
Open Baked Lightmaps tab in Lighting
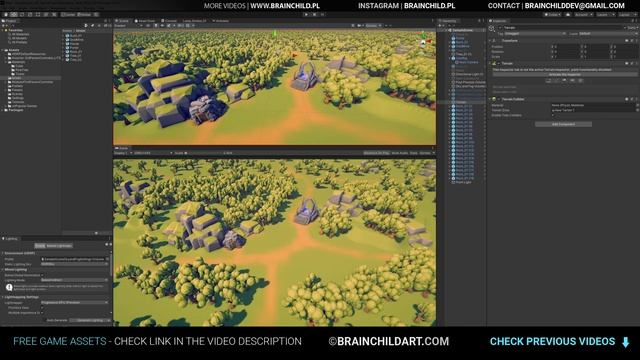pos(59,246)
